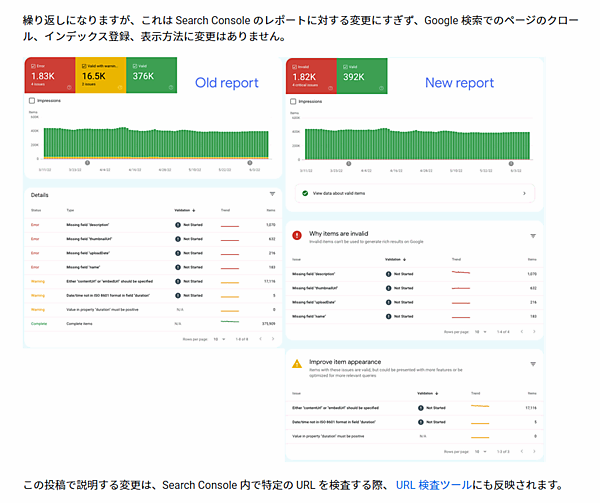Go to previous page in Why items are invalid table
Screen dimensions: 600x503
point(522,332)
